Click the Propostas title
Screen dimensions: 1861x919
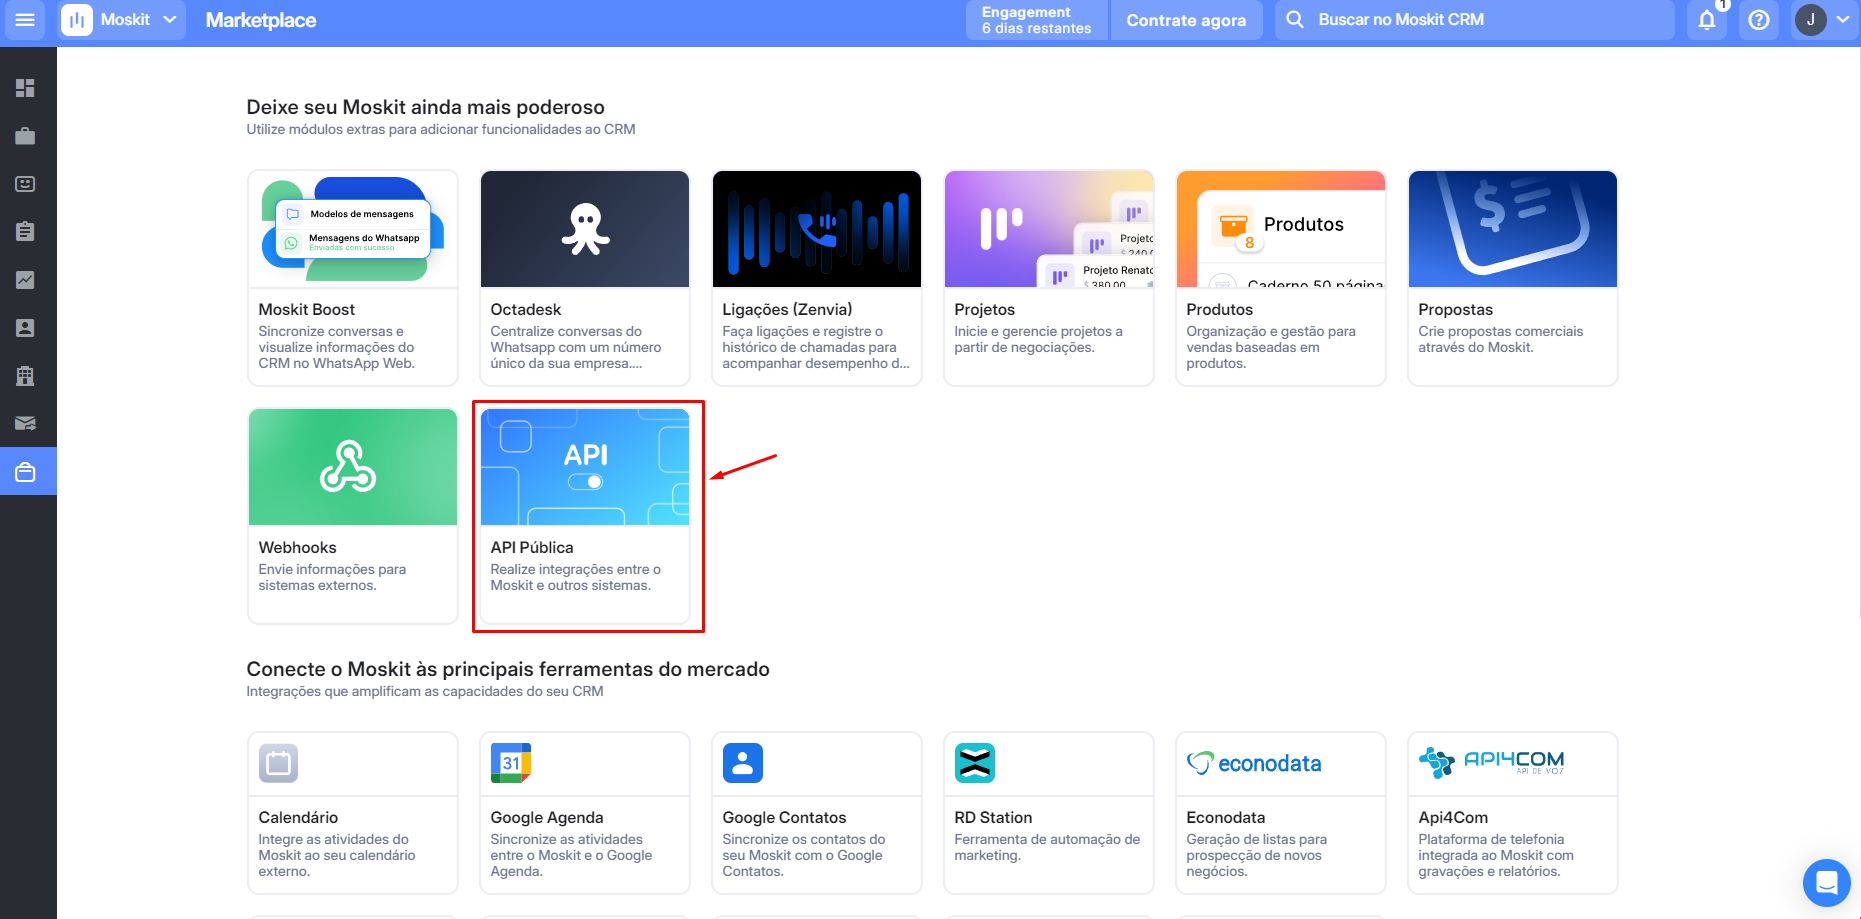click(1455, 310)
